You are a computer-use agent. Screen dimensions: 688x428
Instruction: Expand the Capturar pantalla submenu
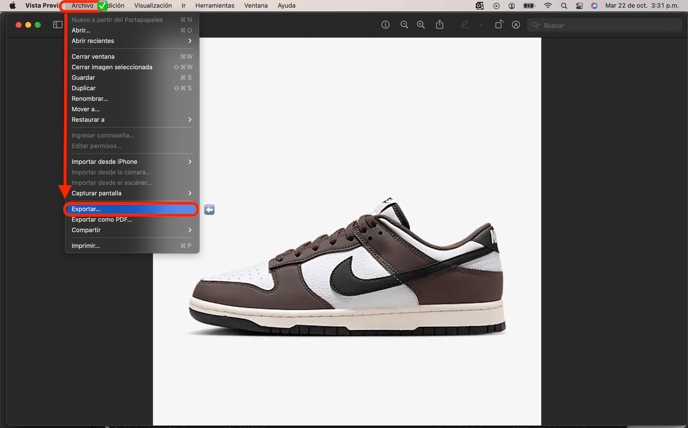132,193
